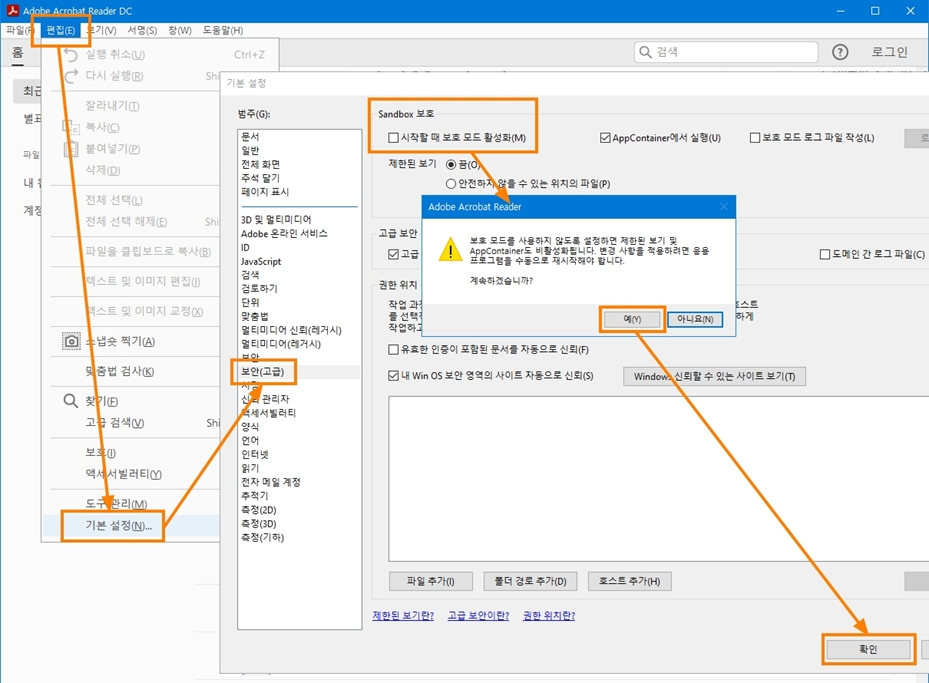Click into the 검색 search field
The image size is (929, 683).
pos(726,52)
